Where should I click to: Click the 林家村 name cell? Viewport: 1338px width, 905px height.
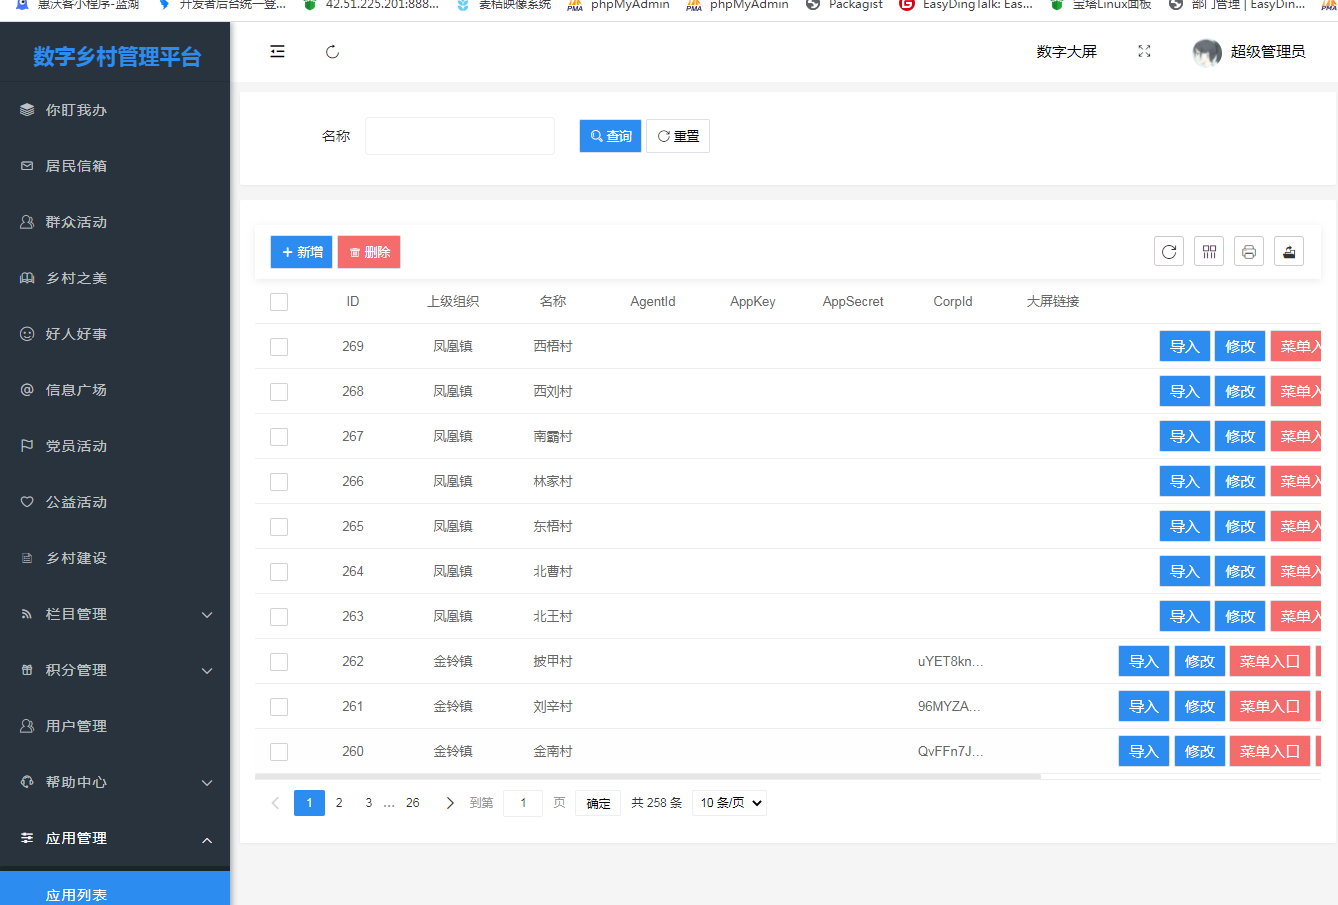pos(553,481)
